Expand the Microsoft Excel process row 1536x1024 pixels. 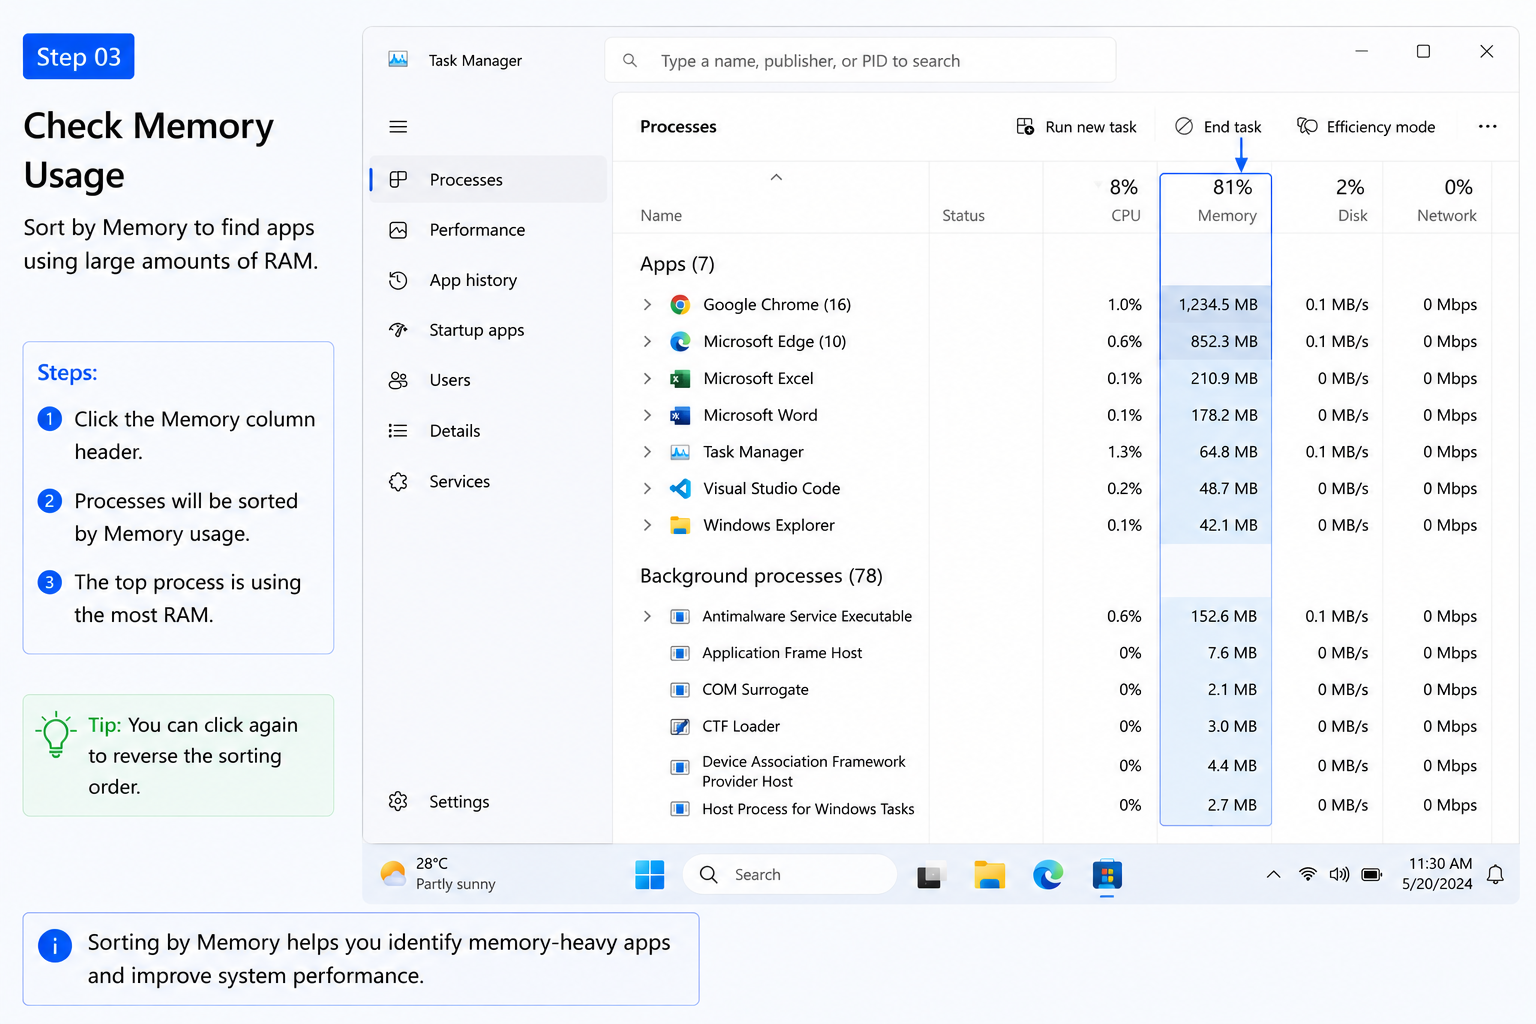pyautogui.click(x=647, y=379)
